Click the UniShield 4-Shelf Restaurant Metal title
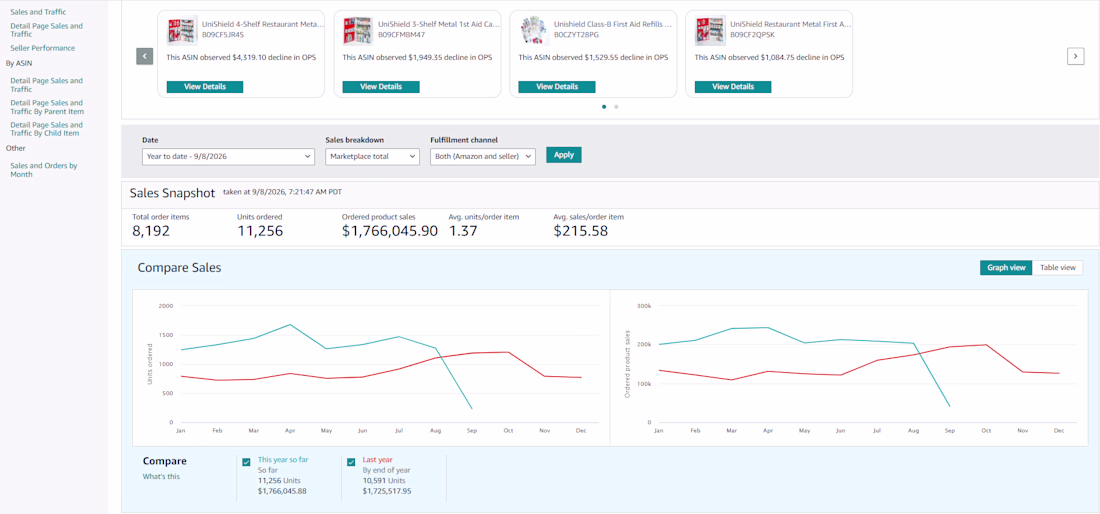The height and width of the screenshot is (514, 1100). pos(263,24)
